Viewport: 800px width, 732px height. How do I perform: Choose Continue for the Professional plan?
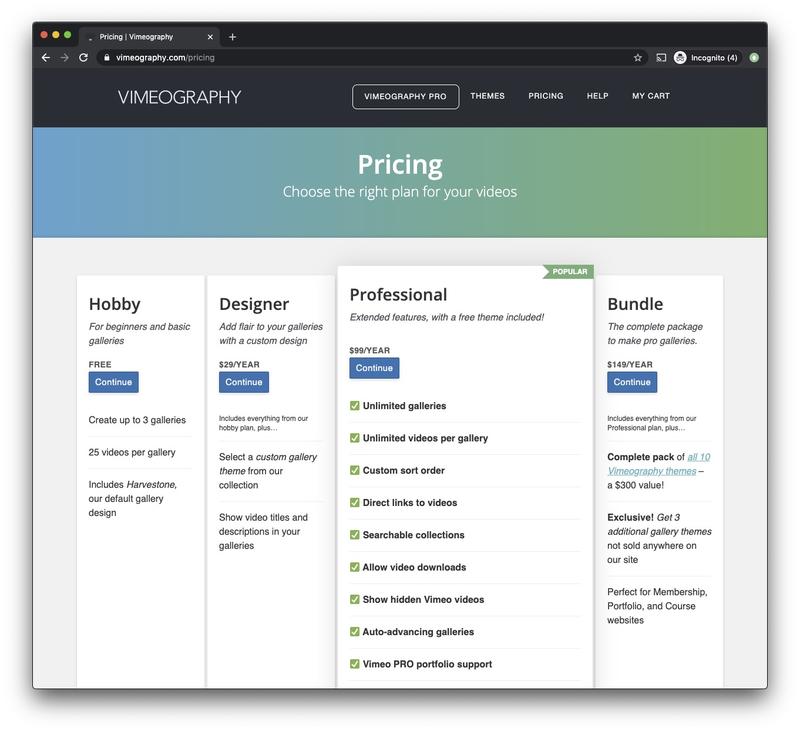pos(374,368)
